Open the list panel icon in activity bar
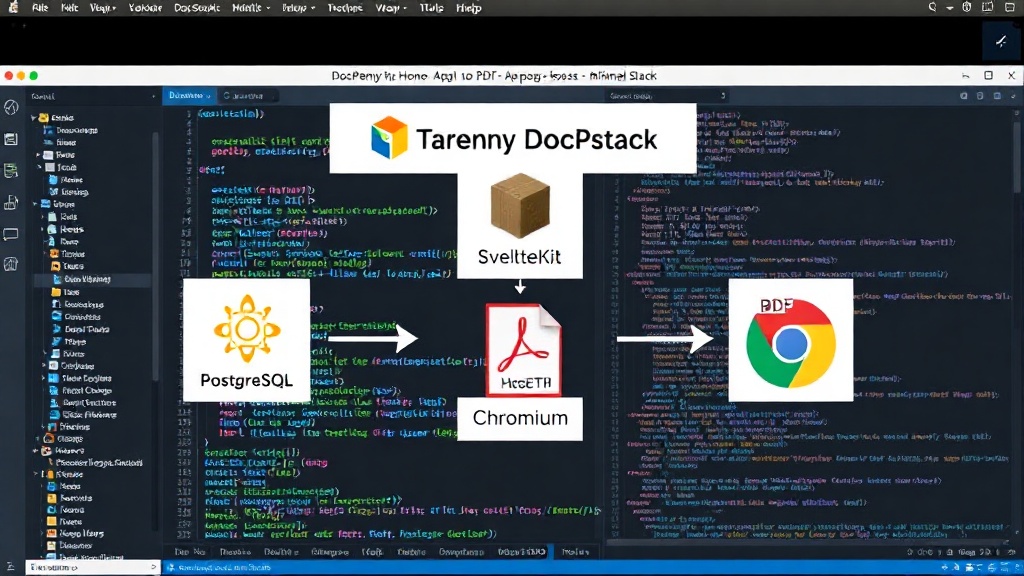This screenshot has height=576, width=1024. point(11,139)
